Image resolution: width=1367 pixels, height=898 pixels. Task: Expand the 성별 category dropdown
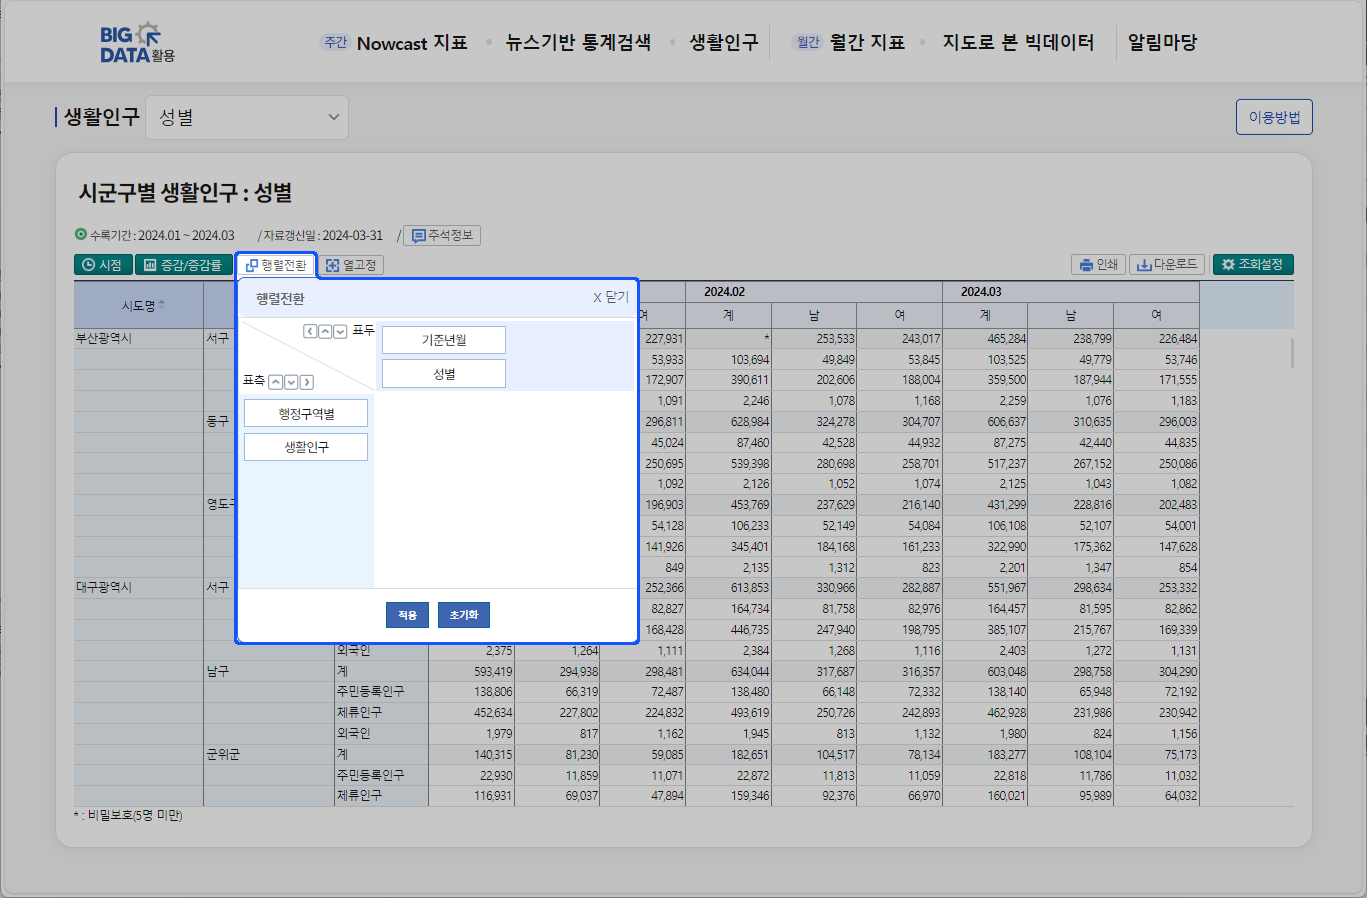(247, 118)
